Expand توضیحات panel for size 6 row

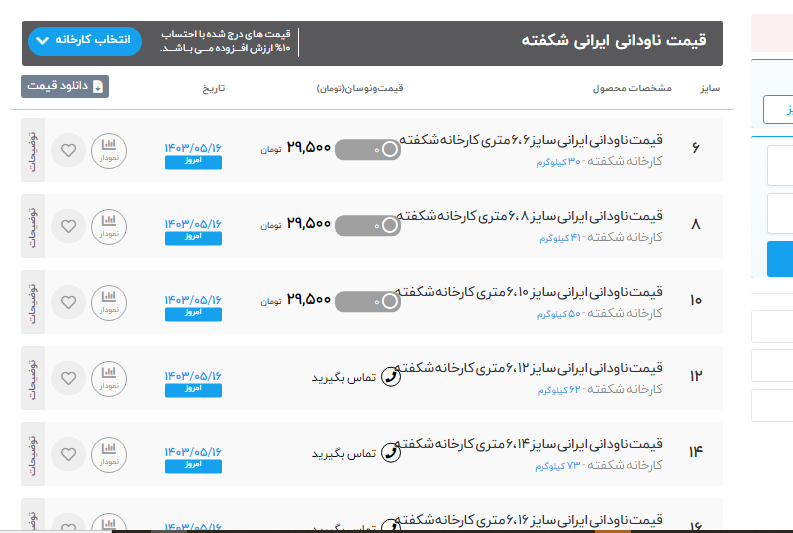32,151
